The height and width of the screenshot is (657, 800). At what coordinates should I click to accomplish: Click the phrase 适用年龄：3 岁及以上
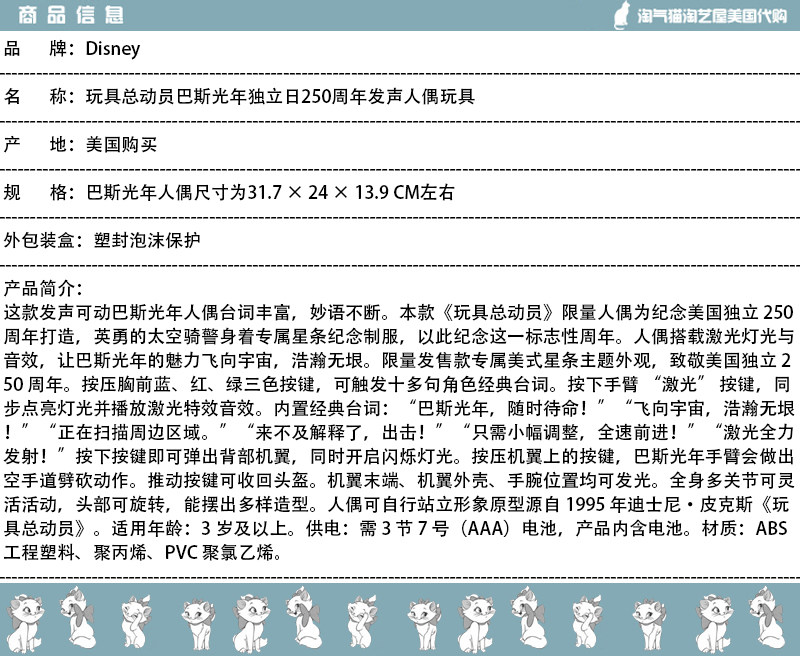pyautogui.click(x=200, y=528)
